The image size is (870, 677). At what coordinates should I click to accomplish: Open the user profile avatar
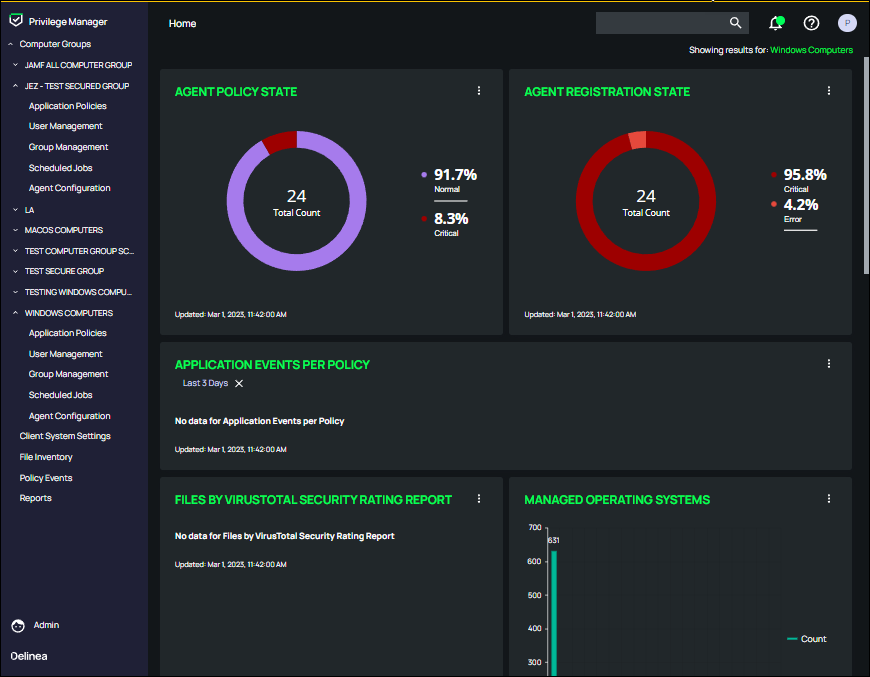point(847,23)
